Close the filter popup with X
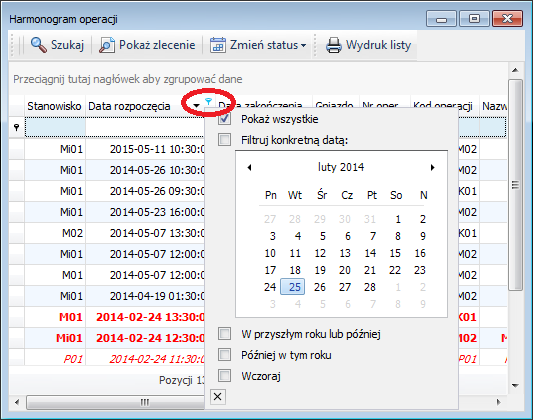This screenshot has width=533, height=420. (x=218, y=396)
